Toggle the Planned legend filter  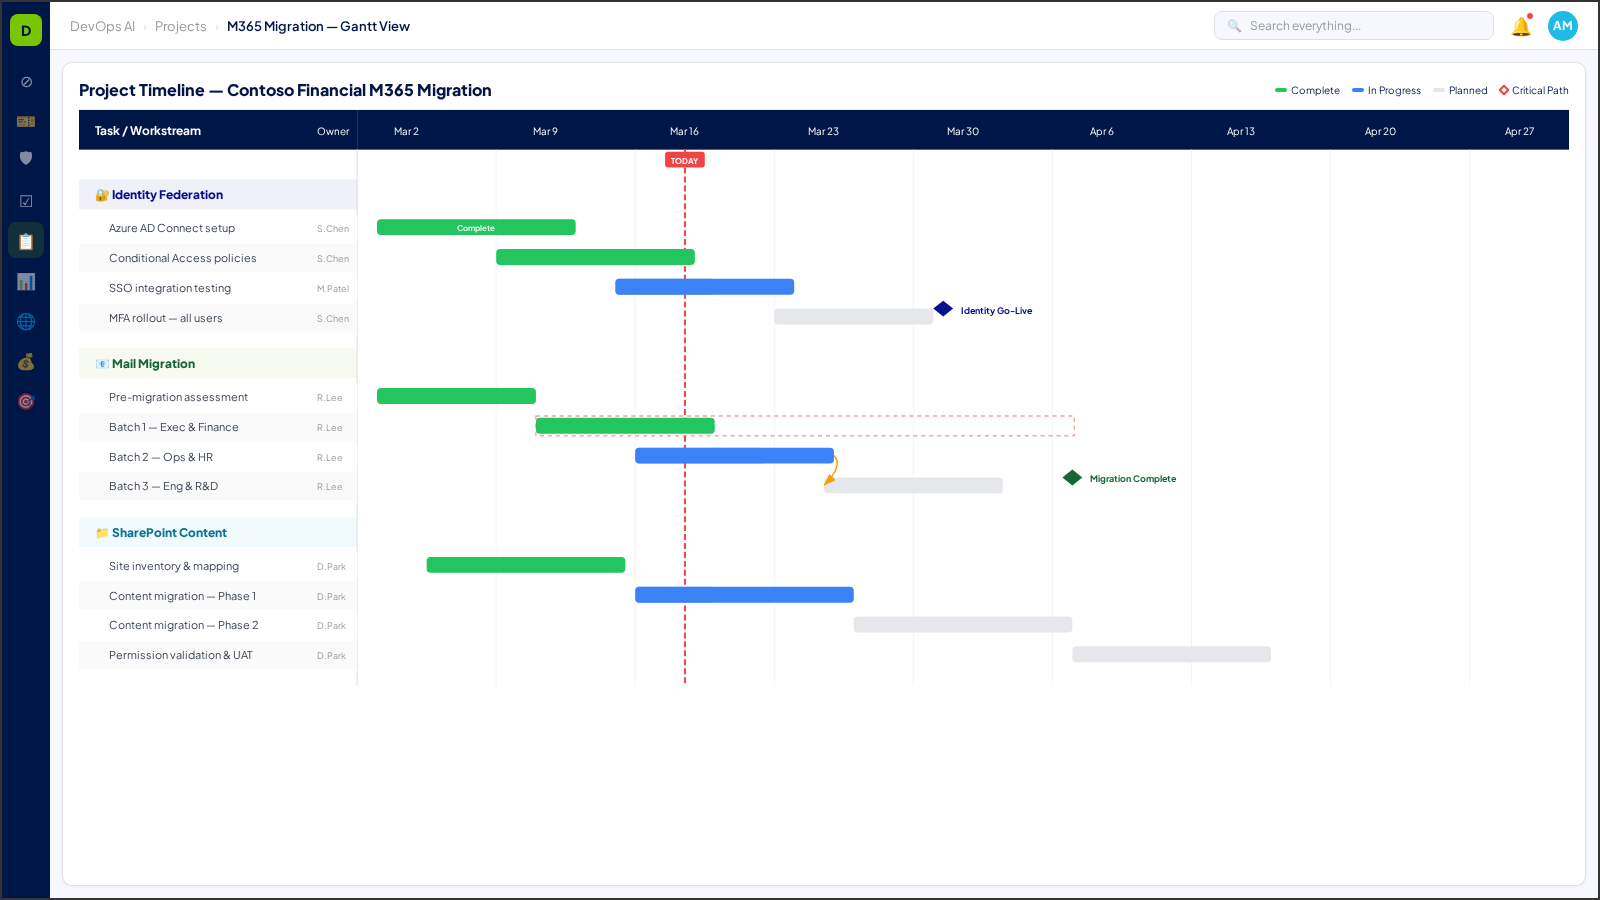click(1461, 90)
